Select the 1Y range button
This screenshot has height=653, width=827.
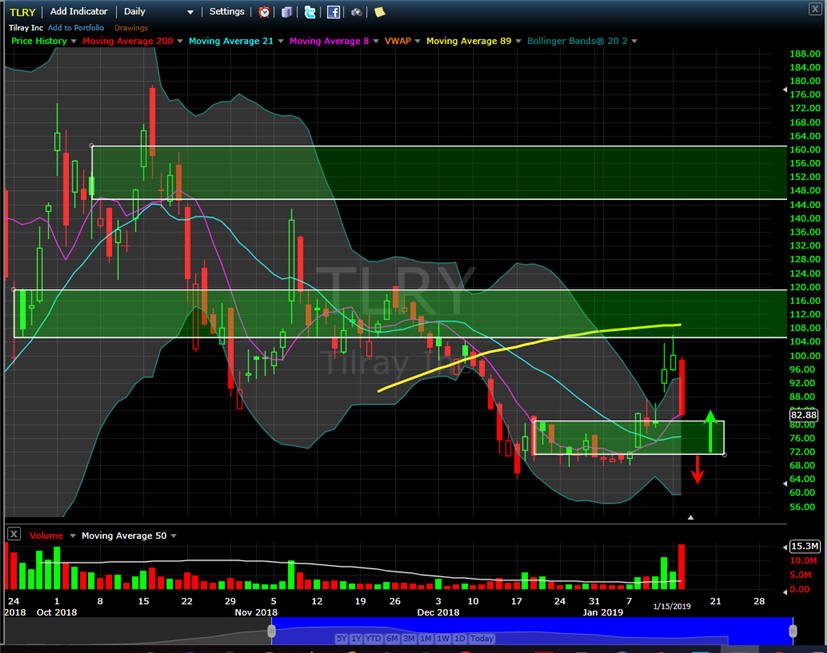point(357,638)
